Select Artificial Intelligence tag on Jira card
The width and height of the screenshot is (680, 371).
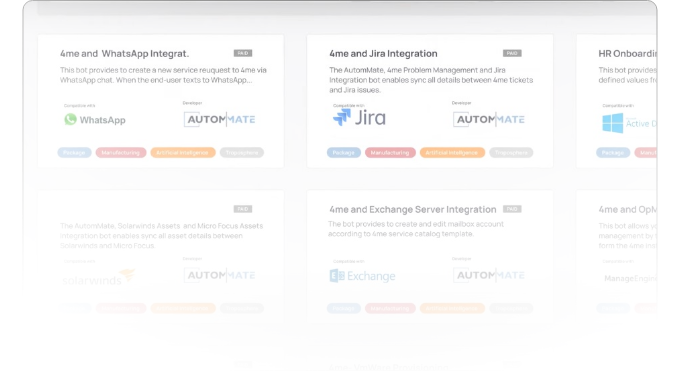[x=452, y=153]
